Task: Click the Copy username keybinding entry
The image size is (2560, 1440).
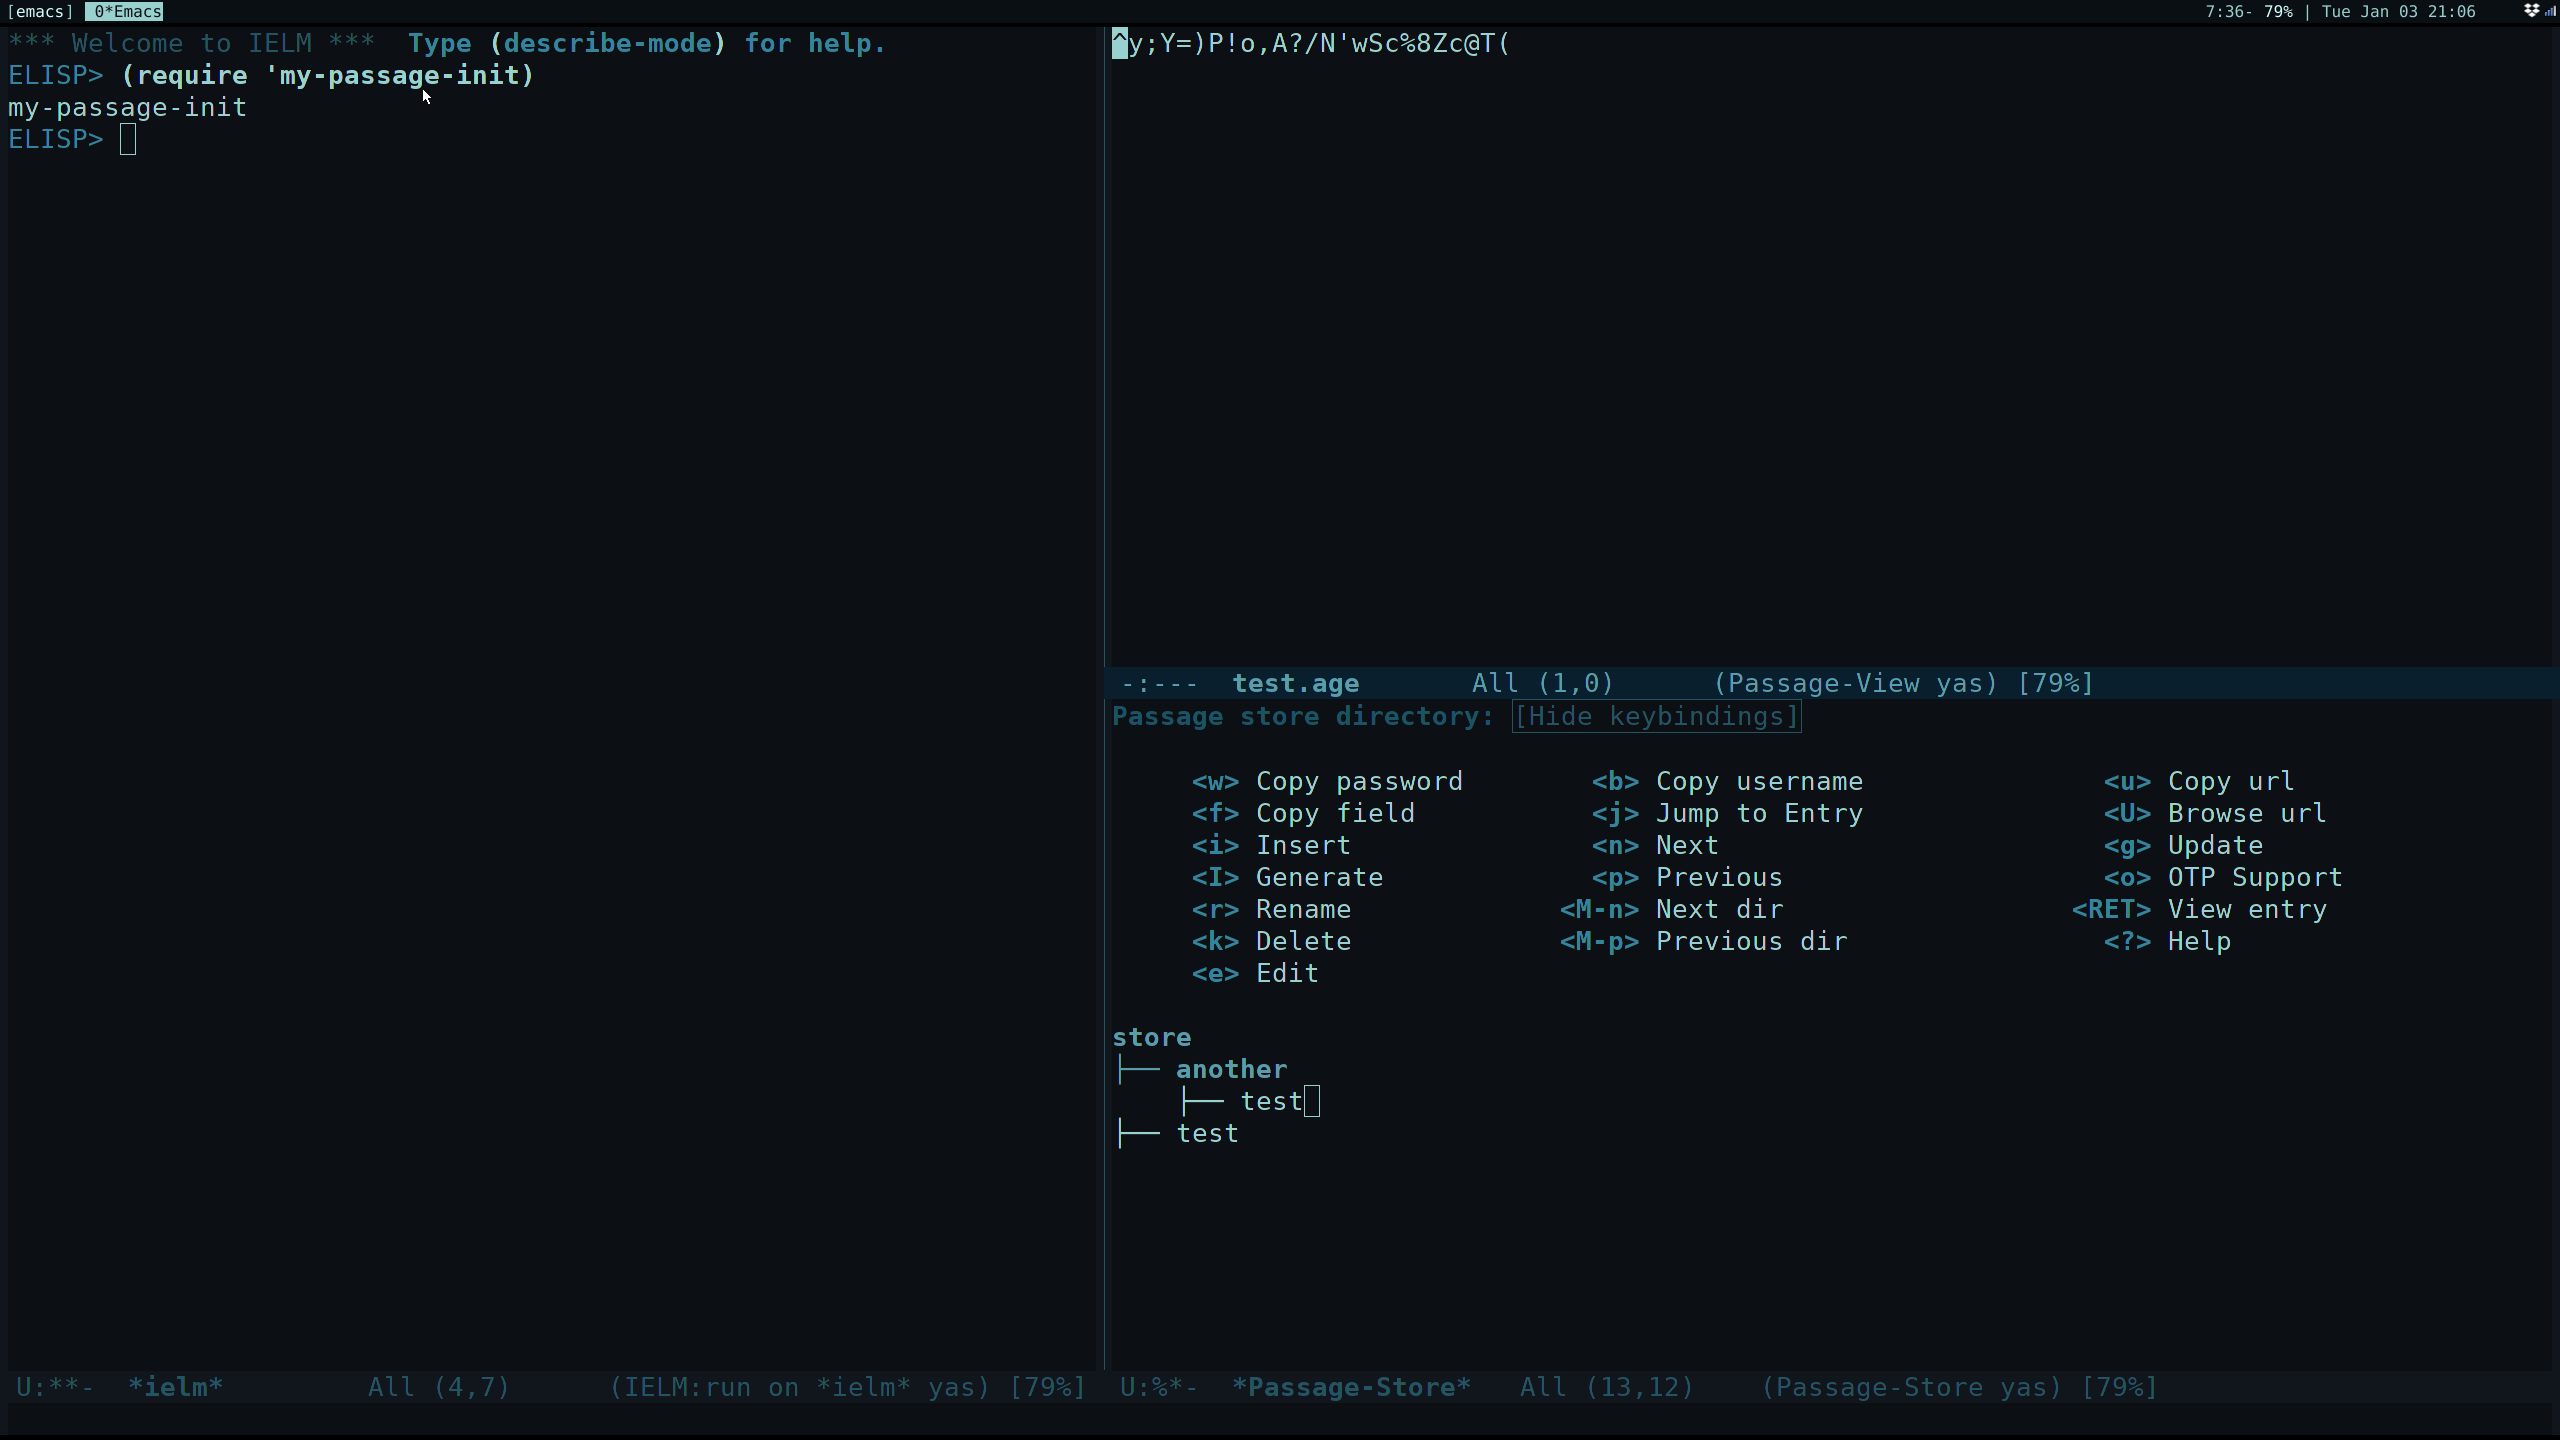Action: (1758, 781)
